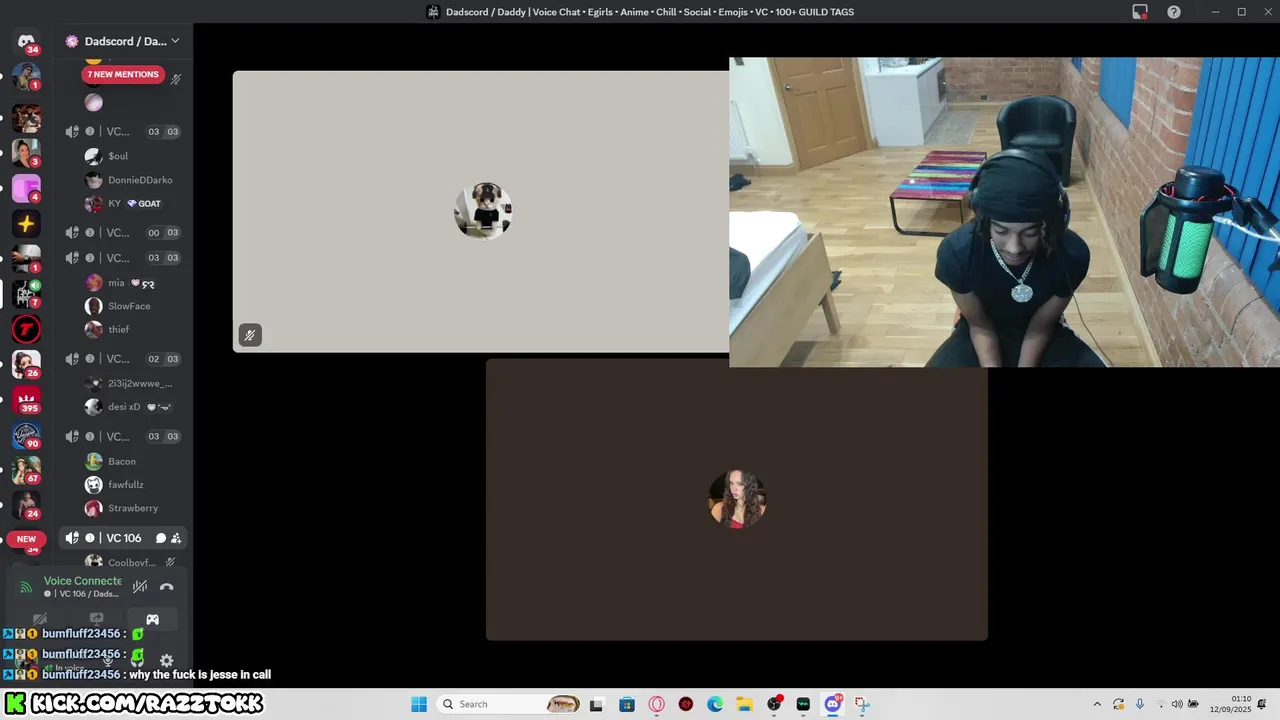Open Snipping Tool on taskbar

862,704
